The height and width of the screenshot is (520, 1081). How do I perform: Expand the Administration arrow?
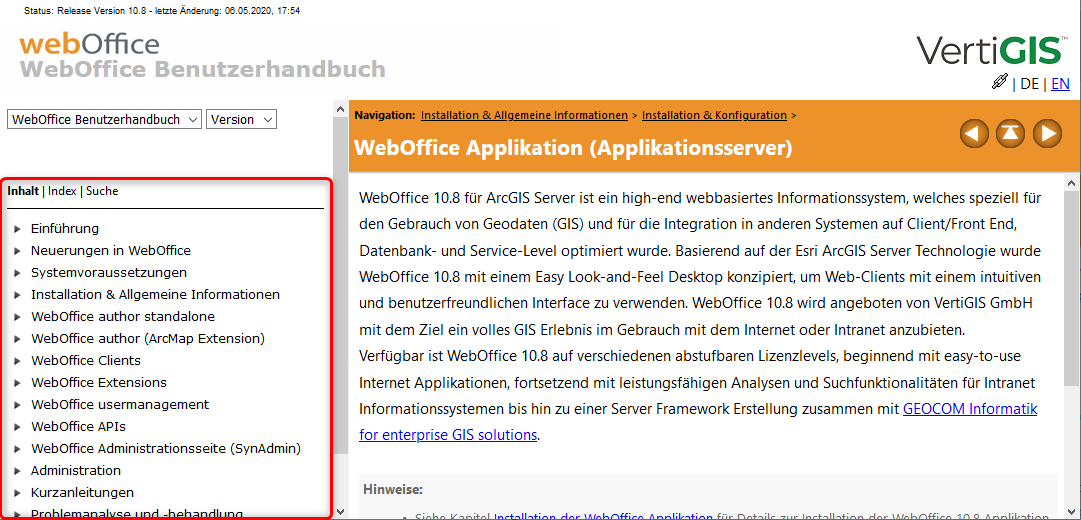click(x=17, y=470)
